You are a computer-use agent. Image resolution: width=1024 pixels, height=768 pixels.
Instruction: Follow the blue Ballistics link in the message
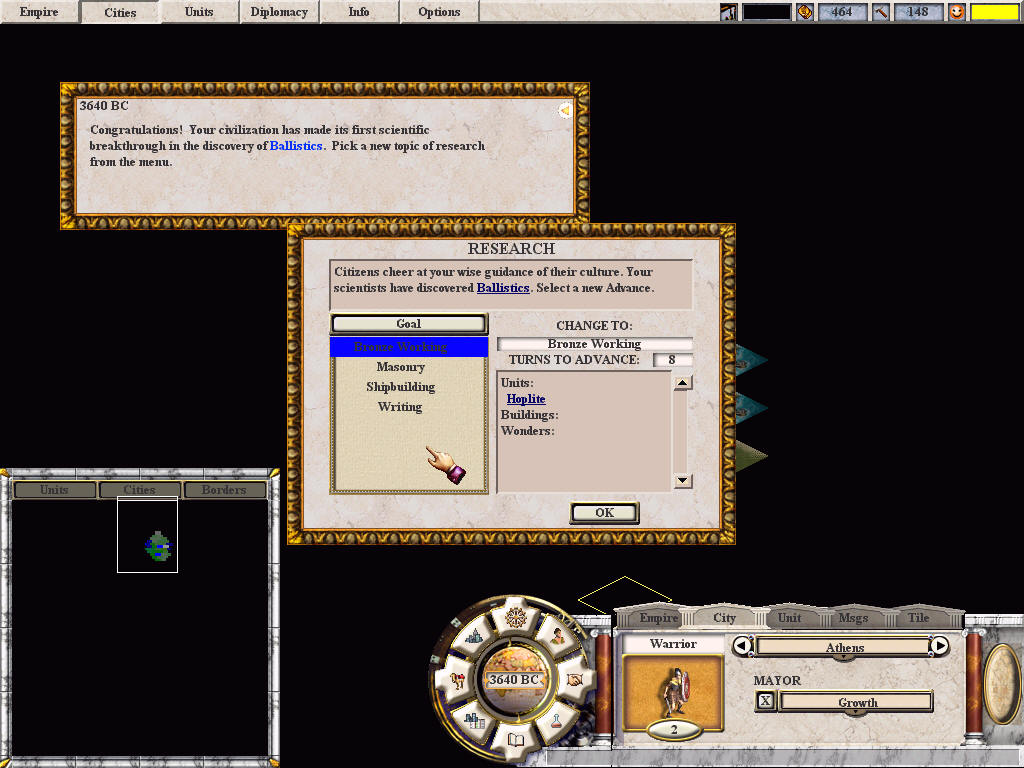coord(296,146)
